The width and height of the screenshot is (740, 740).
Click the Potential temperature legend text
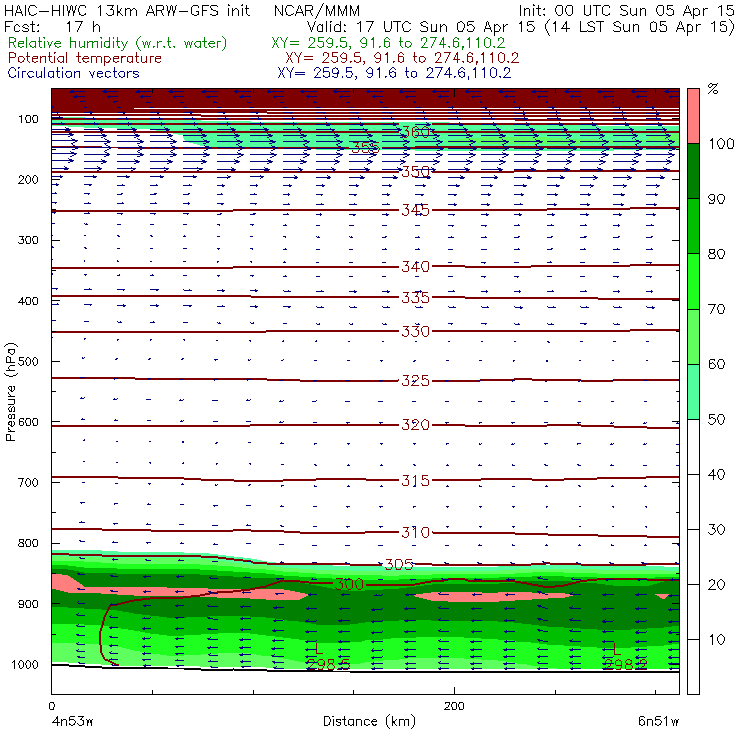pos(84,58)
